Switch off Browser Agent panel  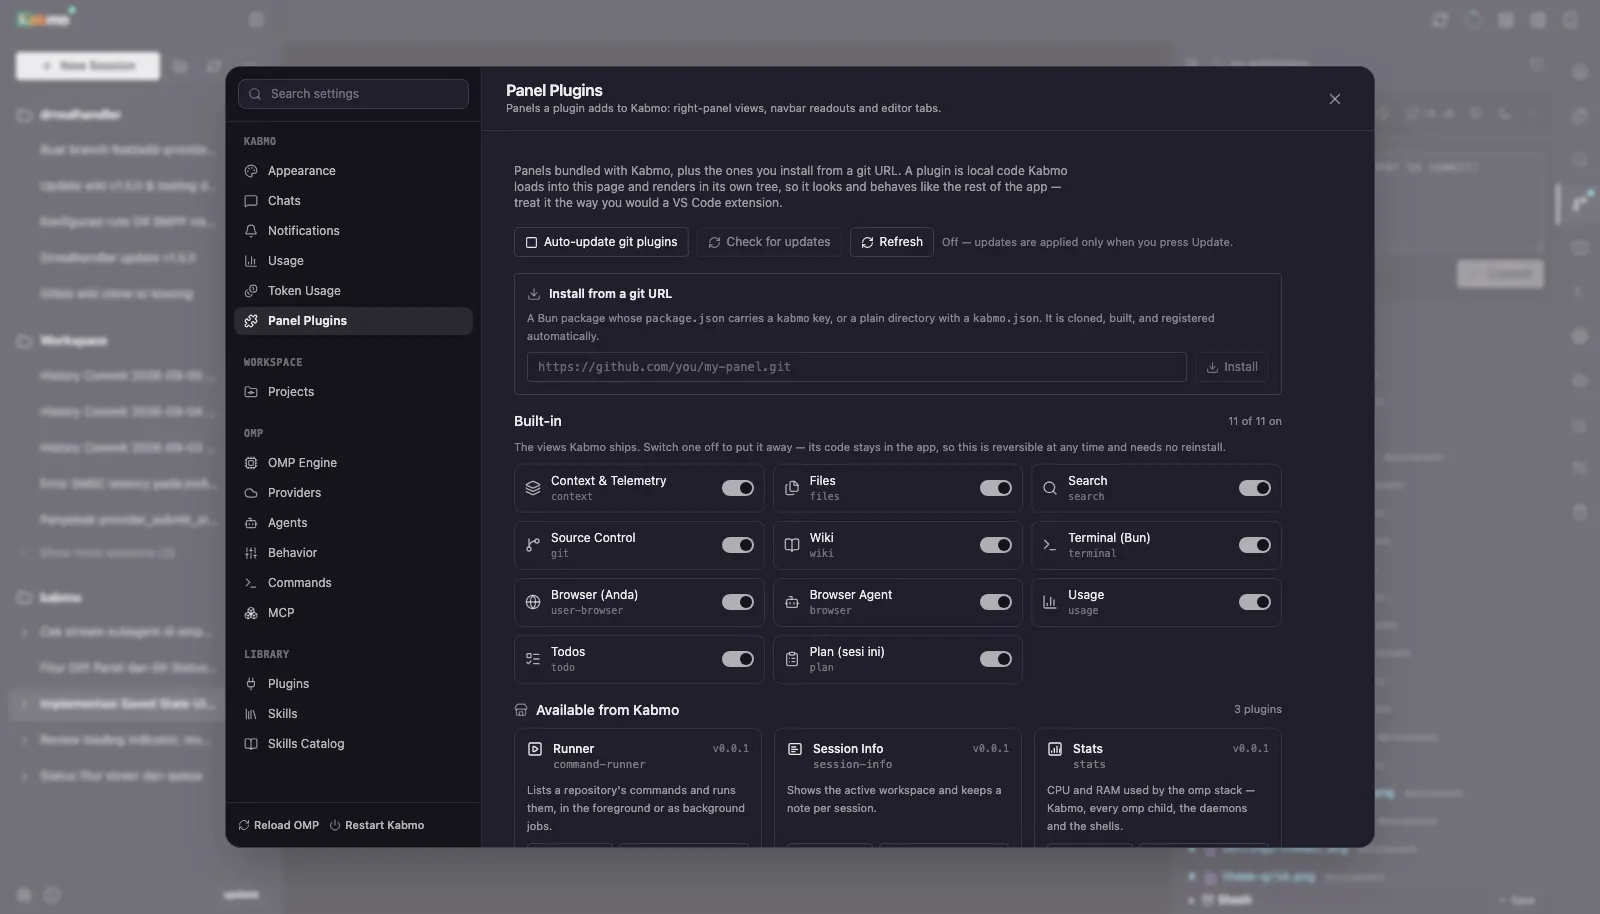coord(996,602)
